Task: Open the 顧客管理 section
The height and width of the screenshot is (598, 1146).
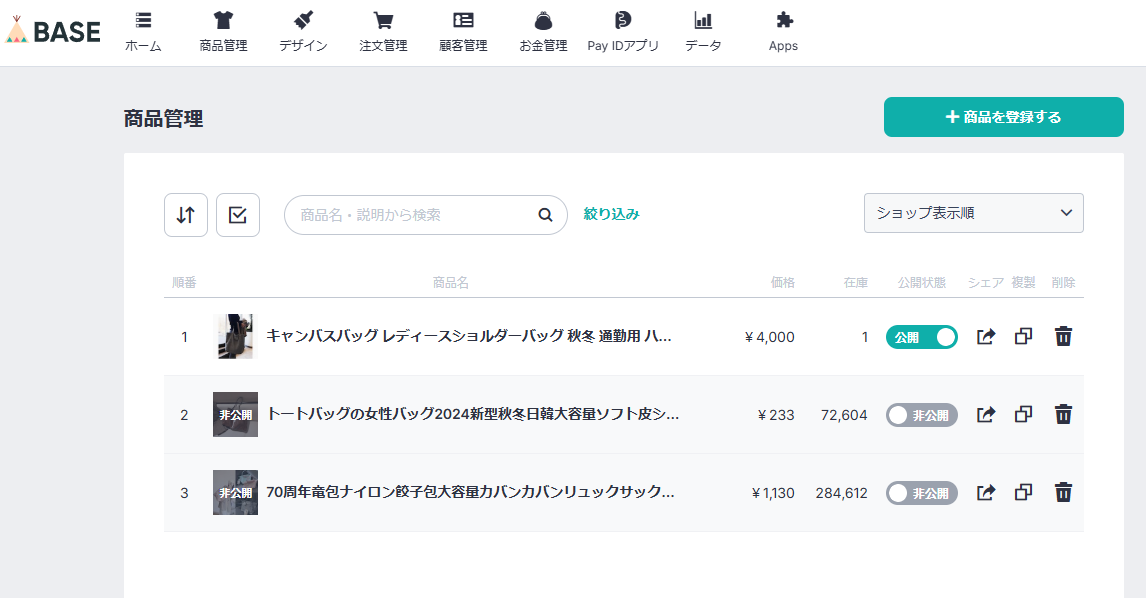Action: pos(463,32)
